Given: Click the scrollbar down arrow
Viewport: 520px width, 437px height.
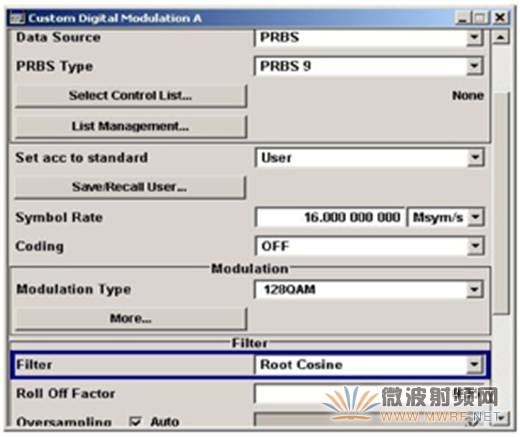Looking at the screenshot, I should point(501,417).
